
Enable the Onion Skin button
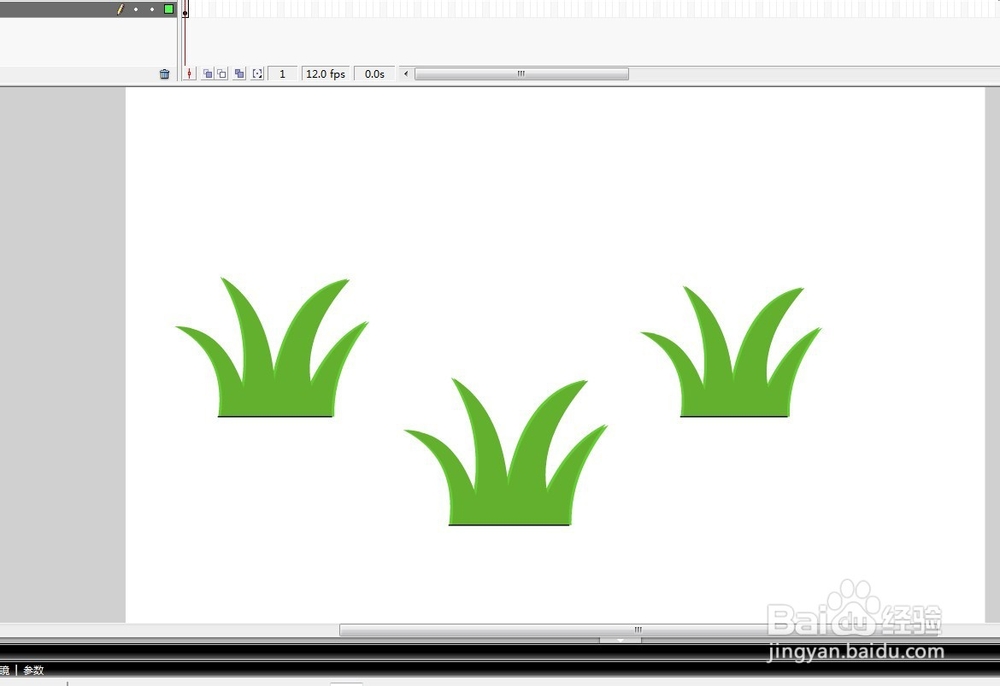207,74
